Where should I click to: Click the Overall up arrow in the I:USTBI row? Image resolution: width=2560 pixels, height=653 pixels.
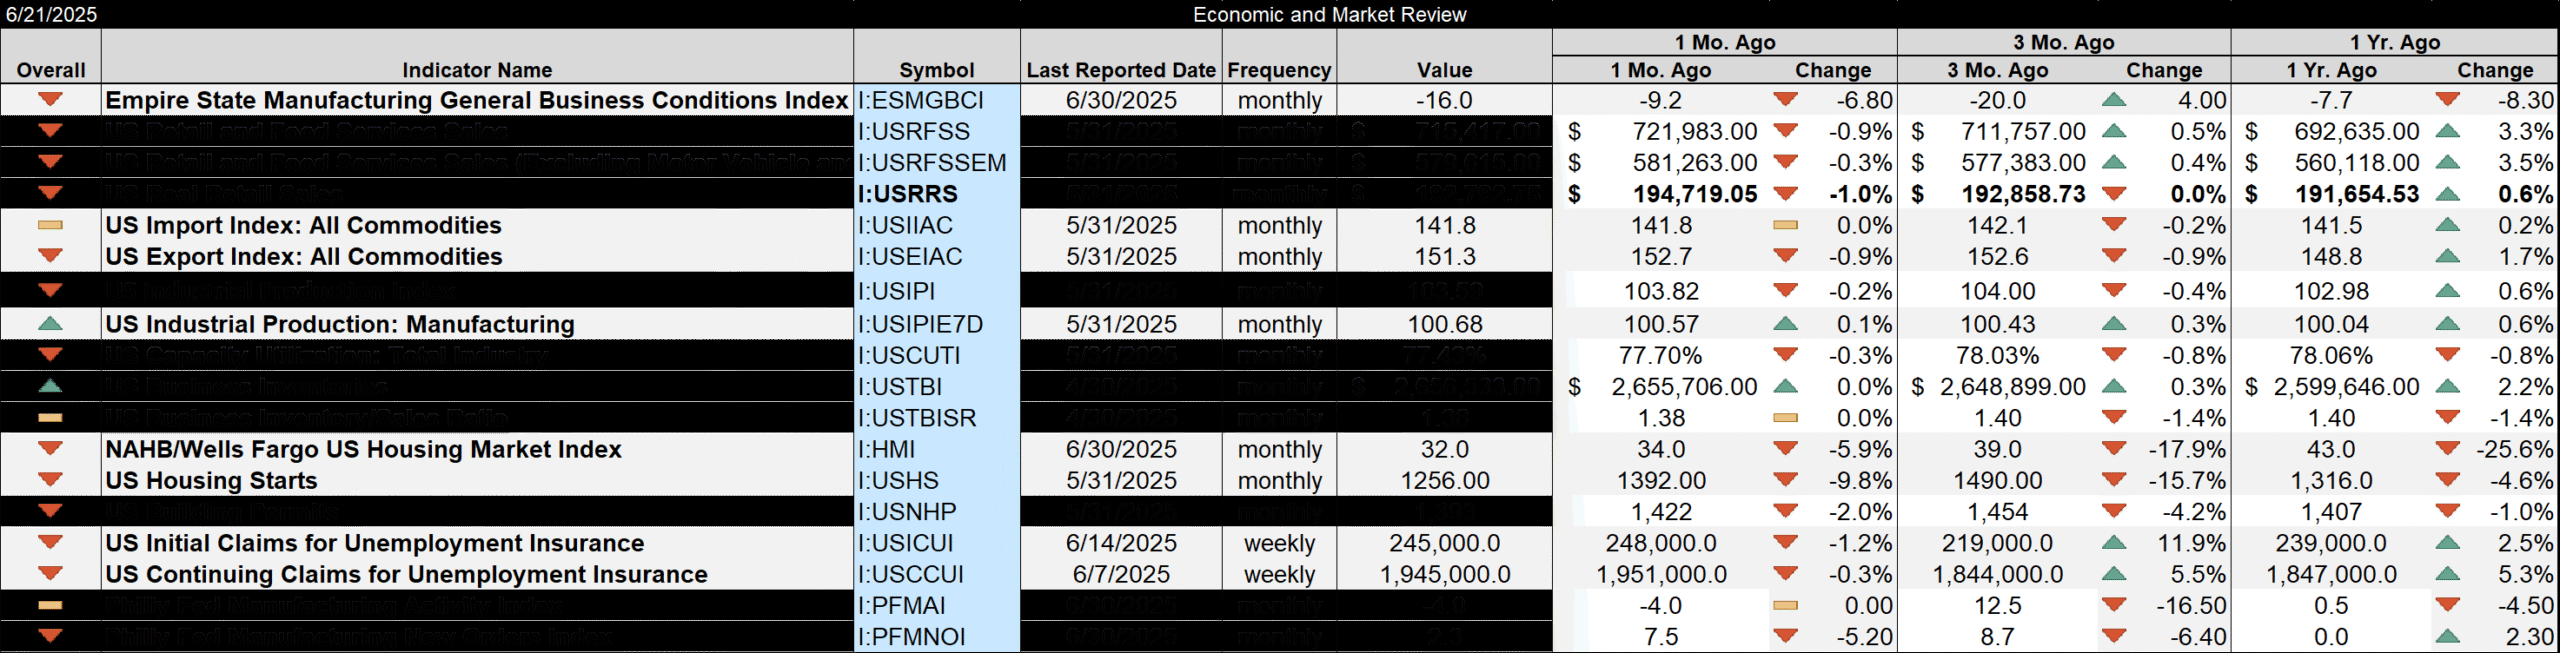coord(50,386)
